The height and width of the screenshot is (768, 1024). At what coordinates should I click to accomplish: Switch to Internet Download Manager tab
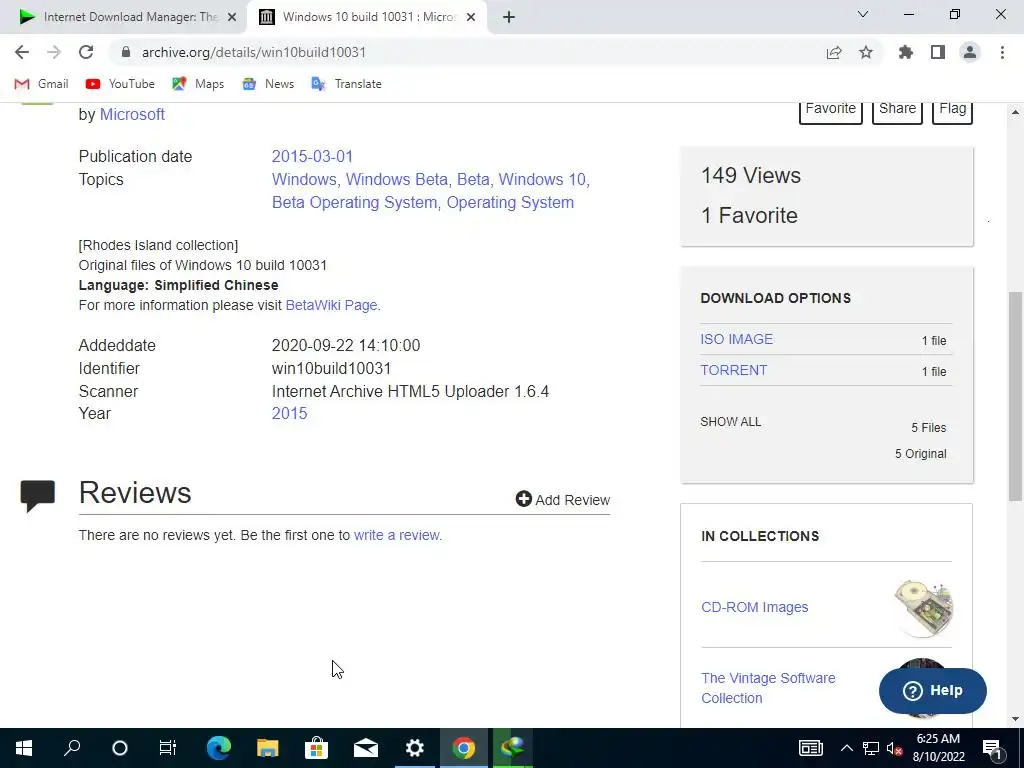click(x=123, y=17)
